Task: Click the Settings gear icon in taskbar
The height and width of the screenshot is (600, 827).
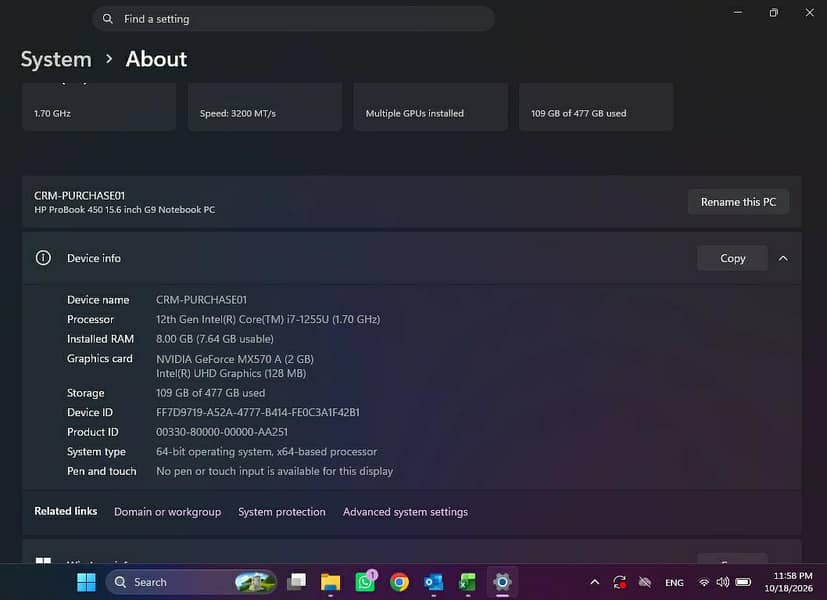Action: click(x=502, y=582)
